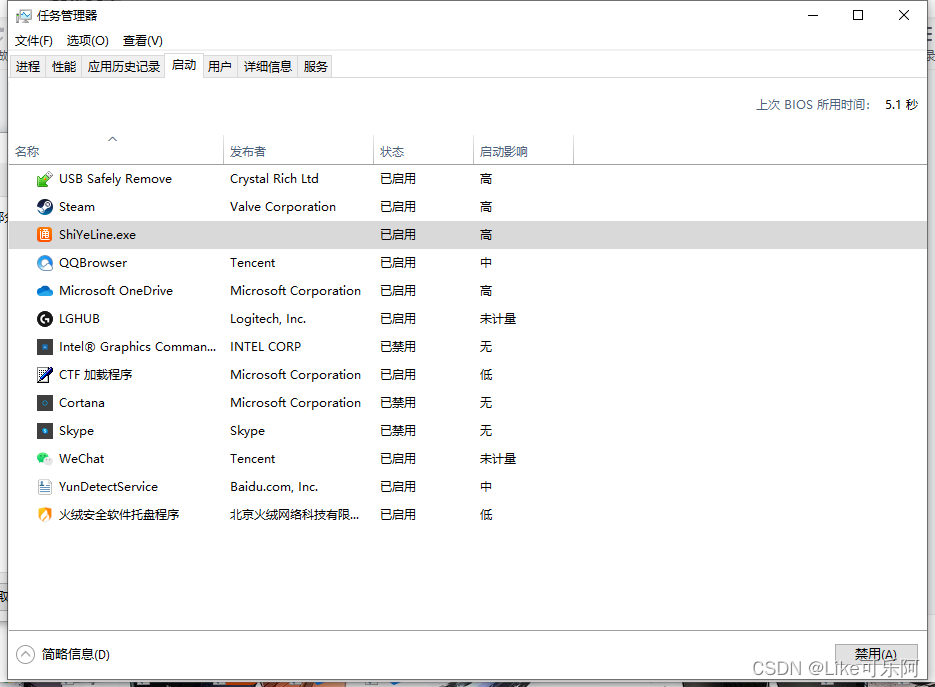Click the Cortana icon

45,403
